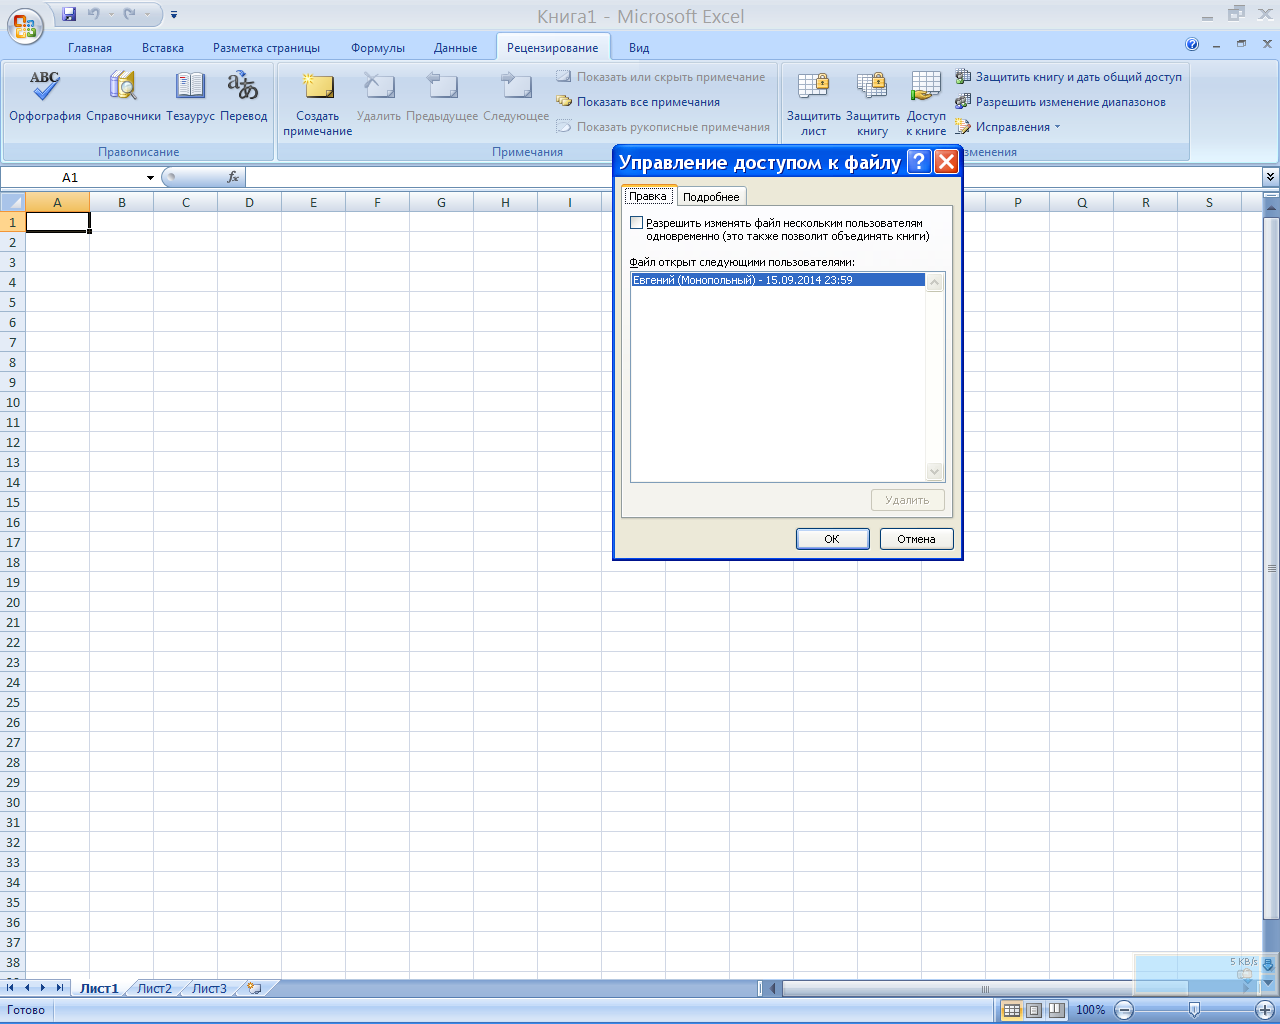Click the zoom slider handle
The width and height of the screenshot is (1280, 1024).
(x=1194, y=1010)
